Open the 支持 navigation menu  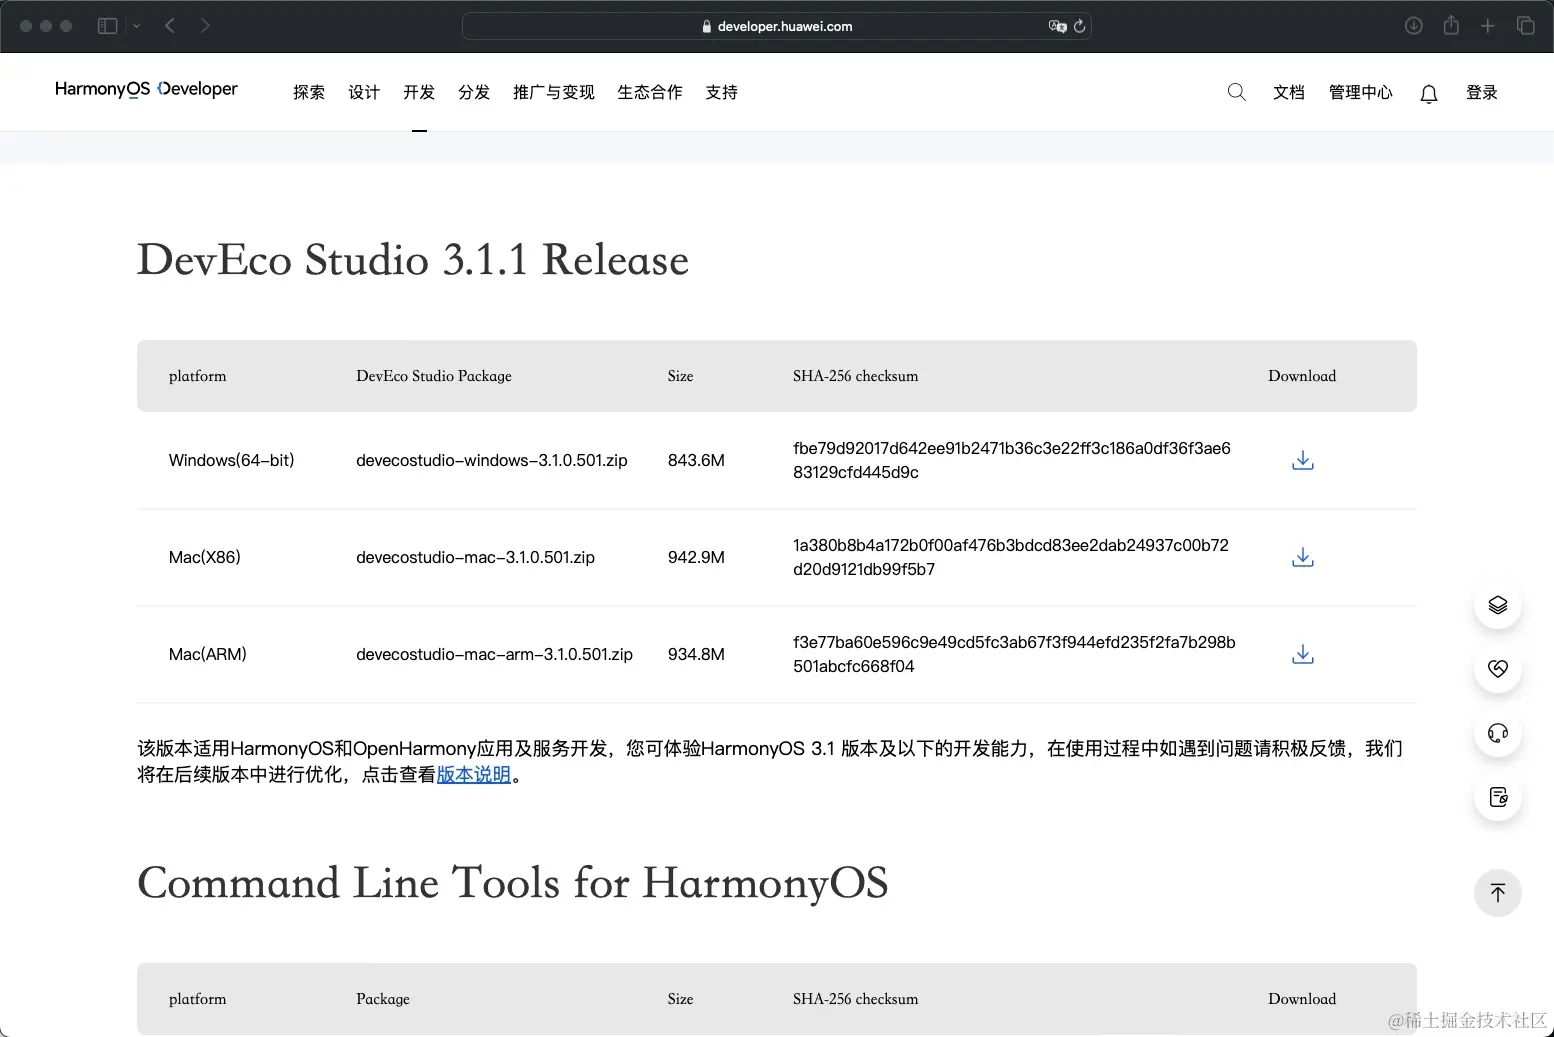721,92
